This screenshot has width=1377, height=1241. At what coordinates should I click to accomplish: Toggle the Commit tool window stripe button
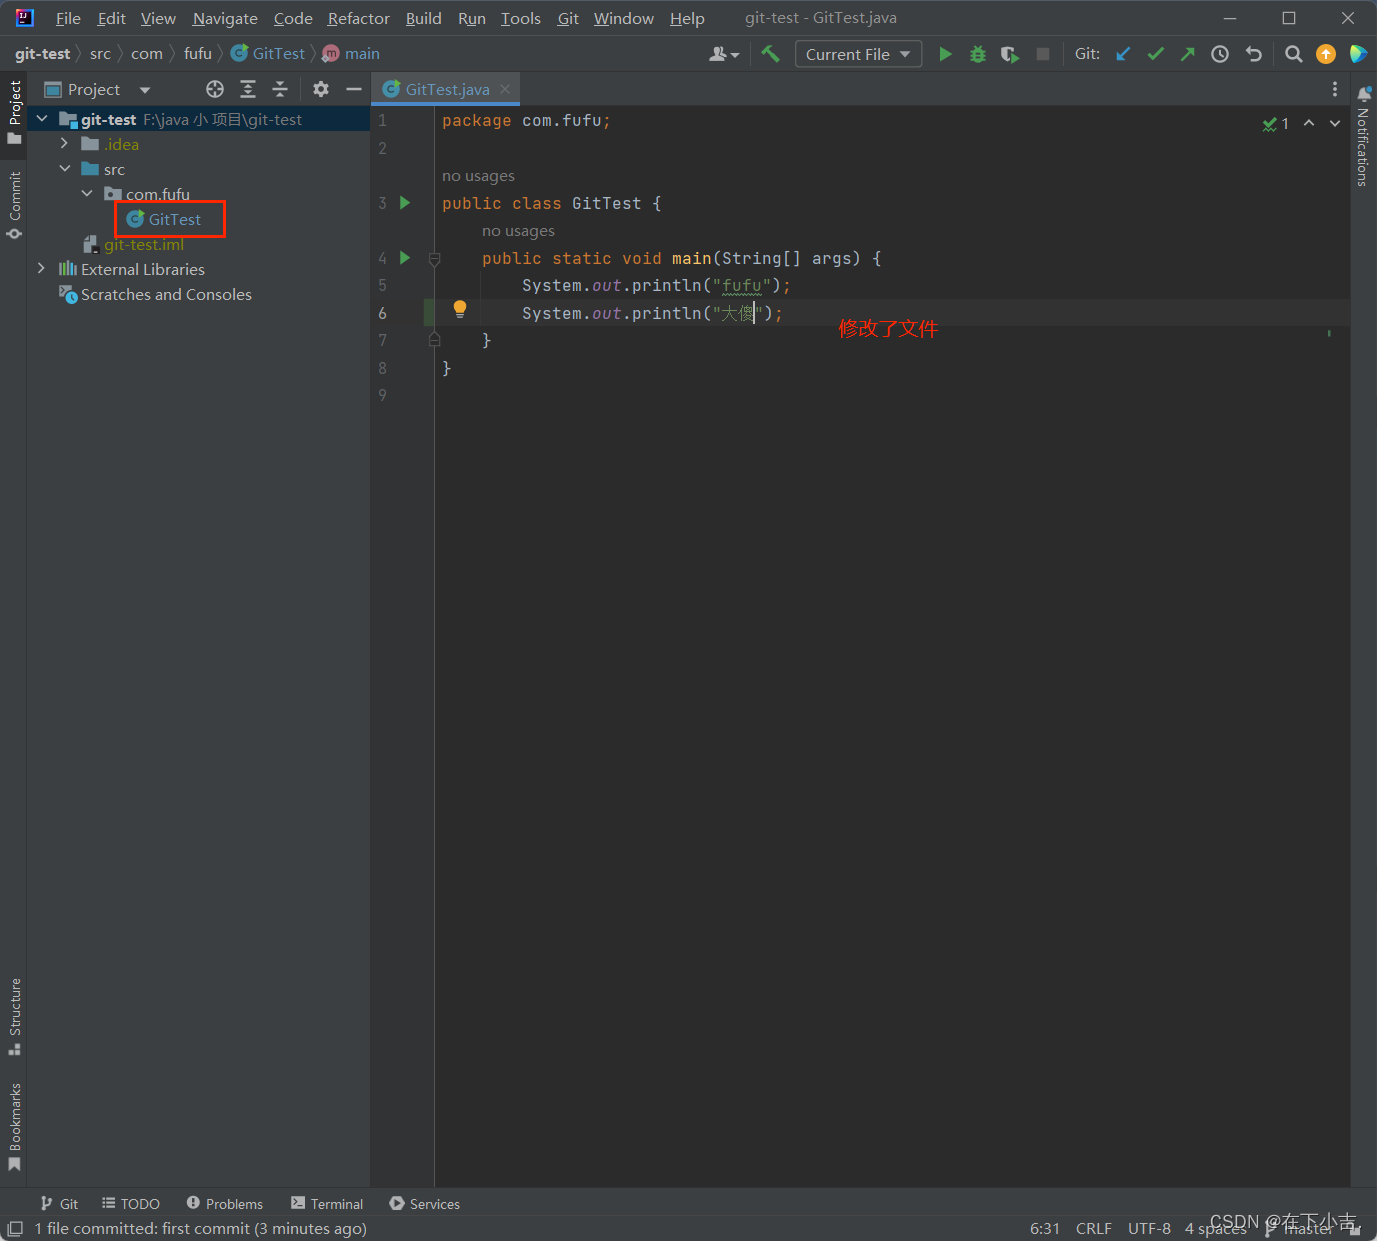point(14,205)
